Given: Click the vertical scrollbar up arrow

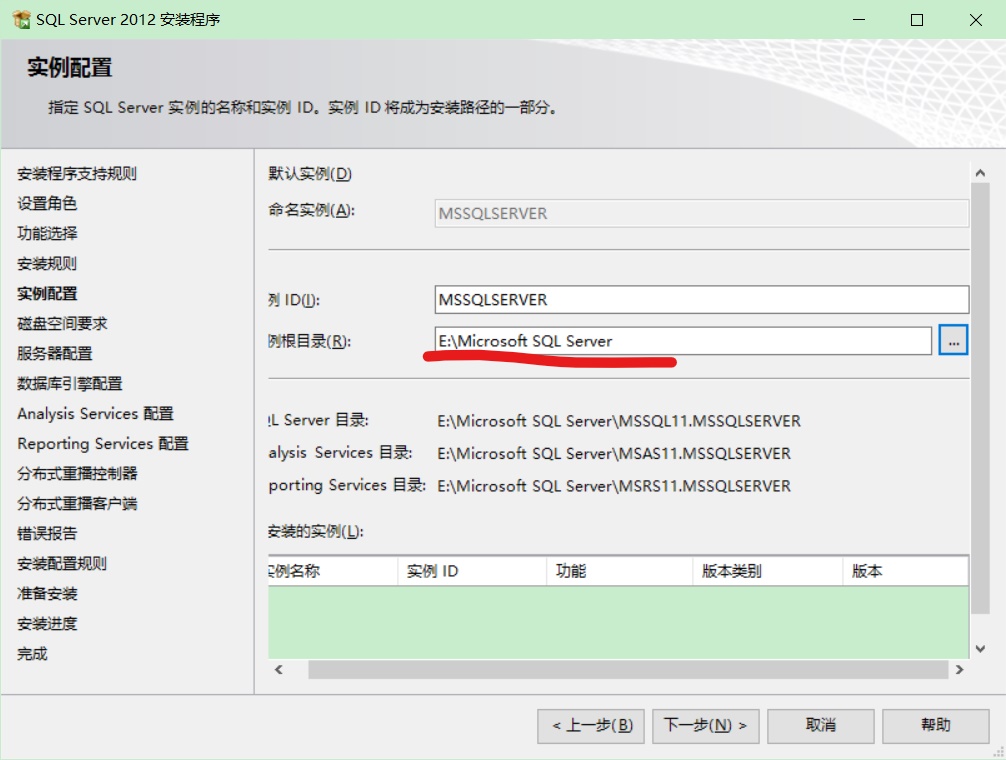Looking at the screenshot, I should 980,173.
